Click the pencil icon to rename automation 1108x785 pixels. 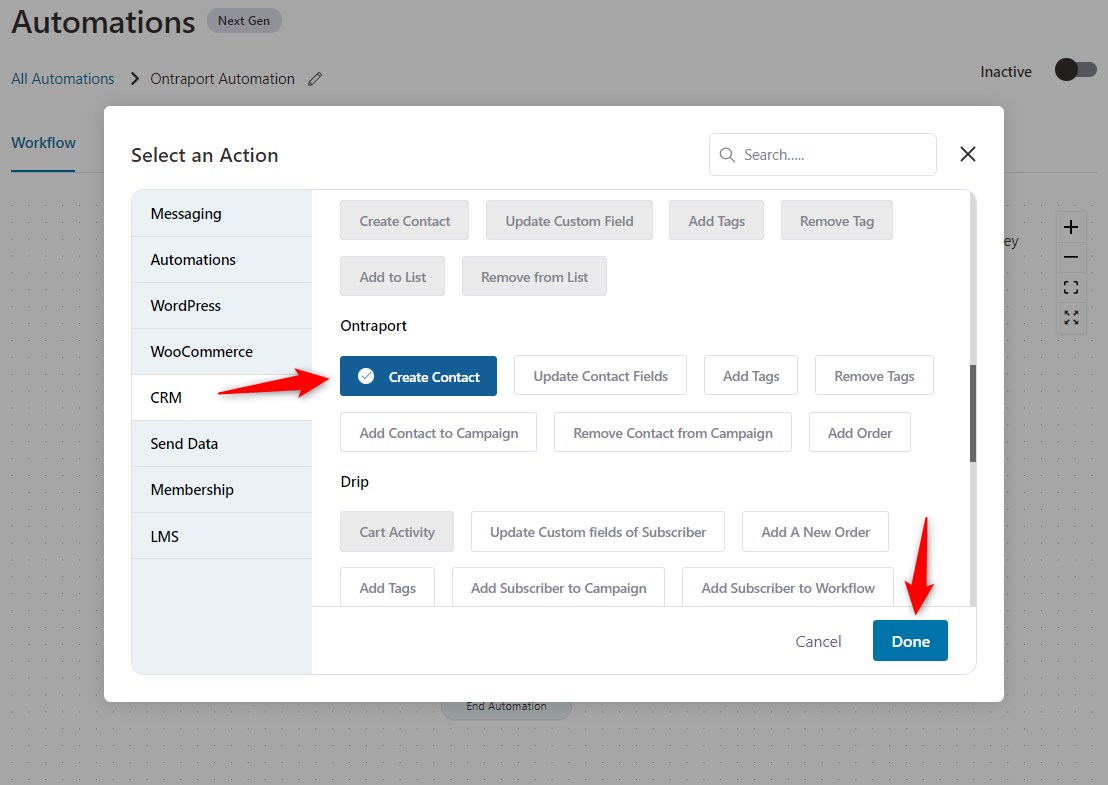click(315, 79)
